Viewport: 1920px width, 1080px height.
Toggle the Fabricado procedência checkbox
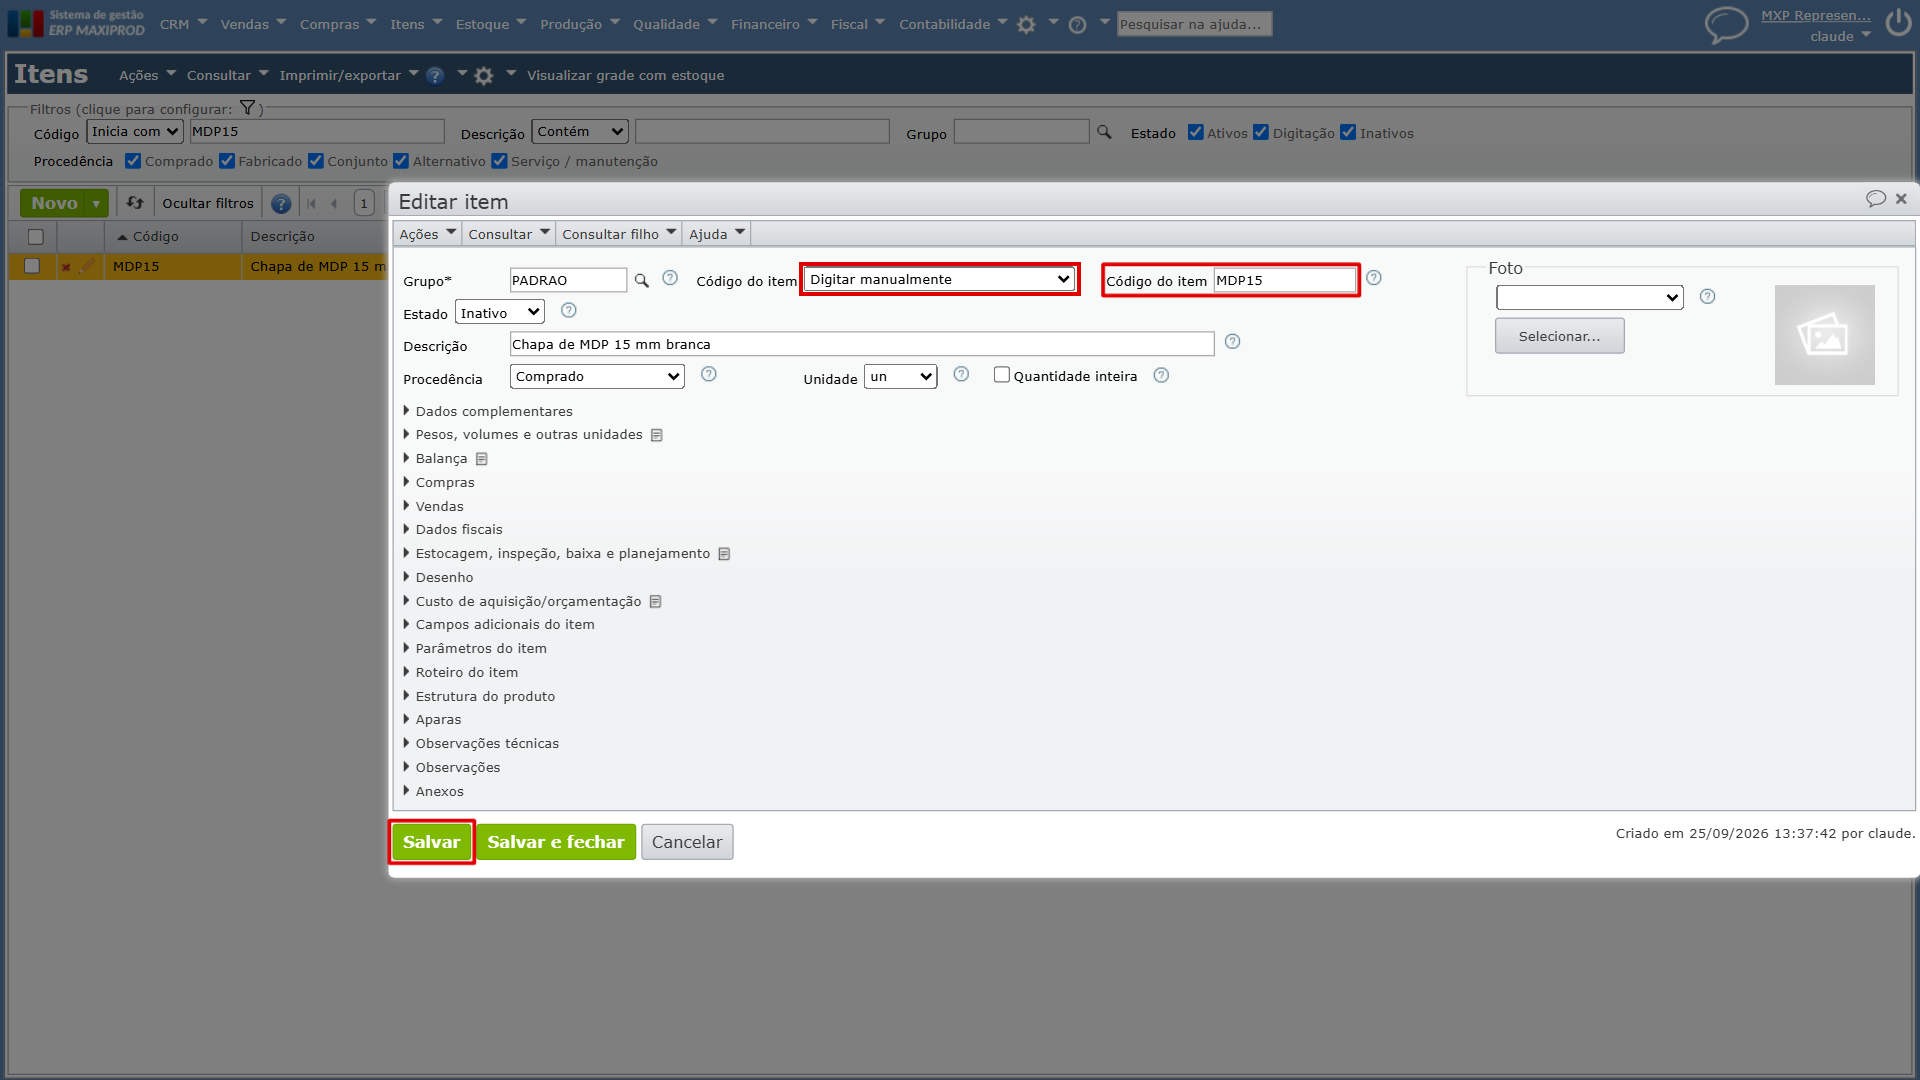227,161
